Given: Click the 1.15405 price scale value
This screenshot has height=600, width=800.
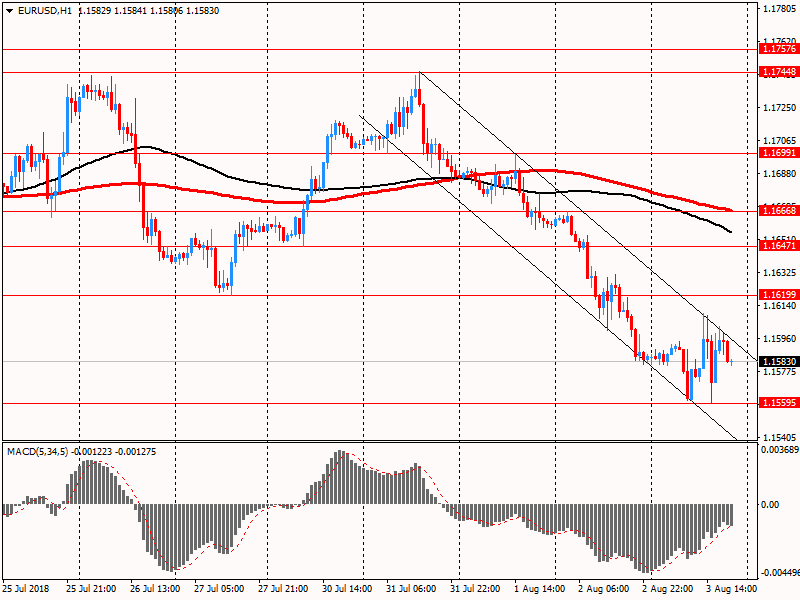Looking at the screenshot, I should [779, 437].
